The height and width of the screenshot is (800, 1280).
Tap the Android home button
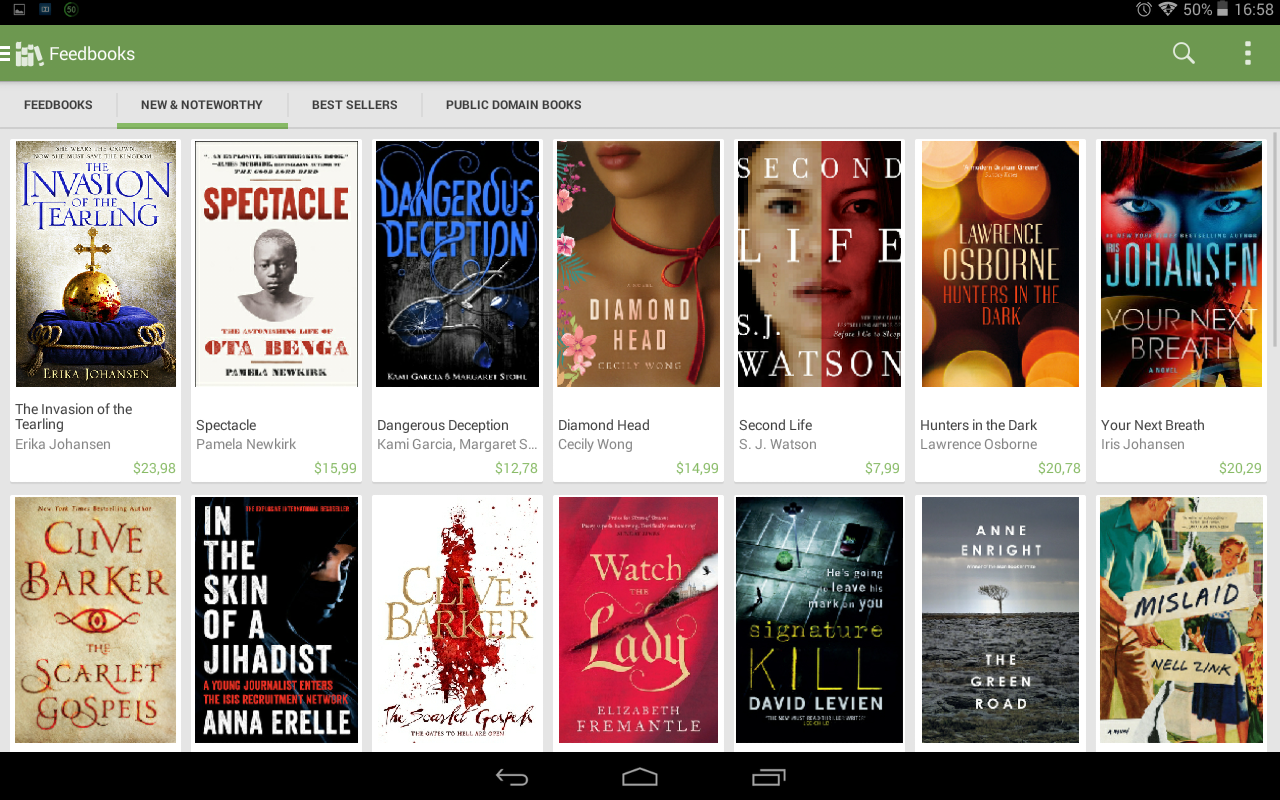(640, 777)
